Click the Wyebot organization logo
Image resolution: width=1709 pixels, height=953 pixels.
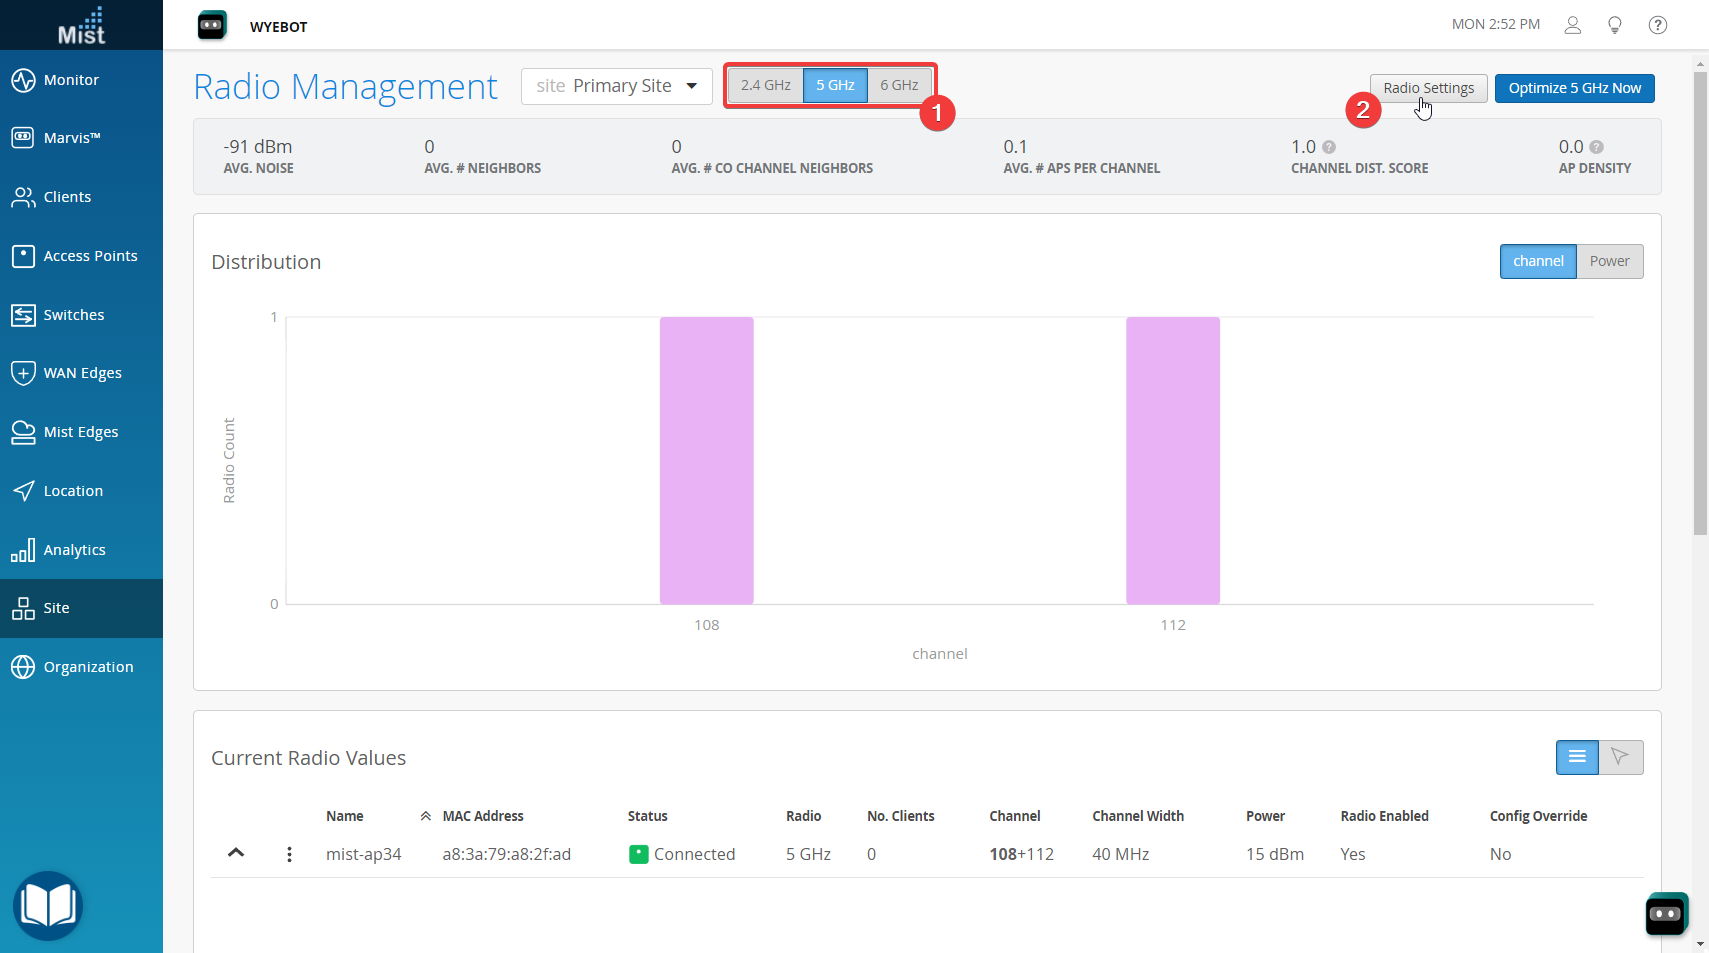212,25
